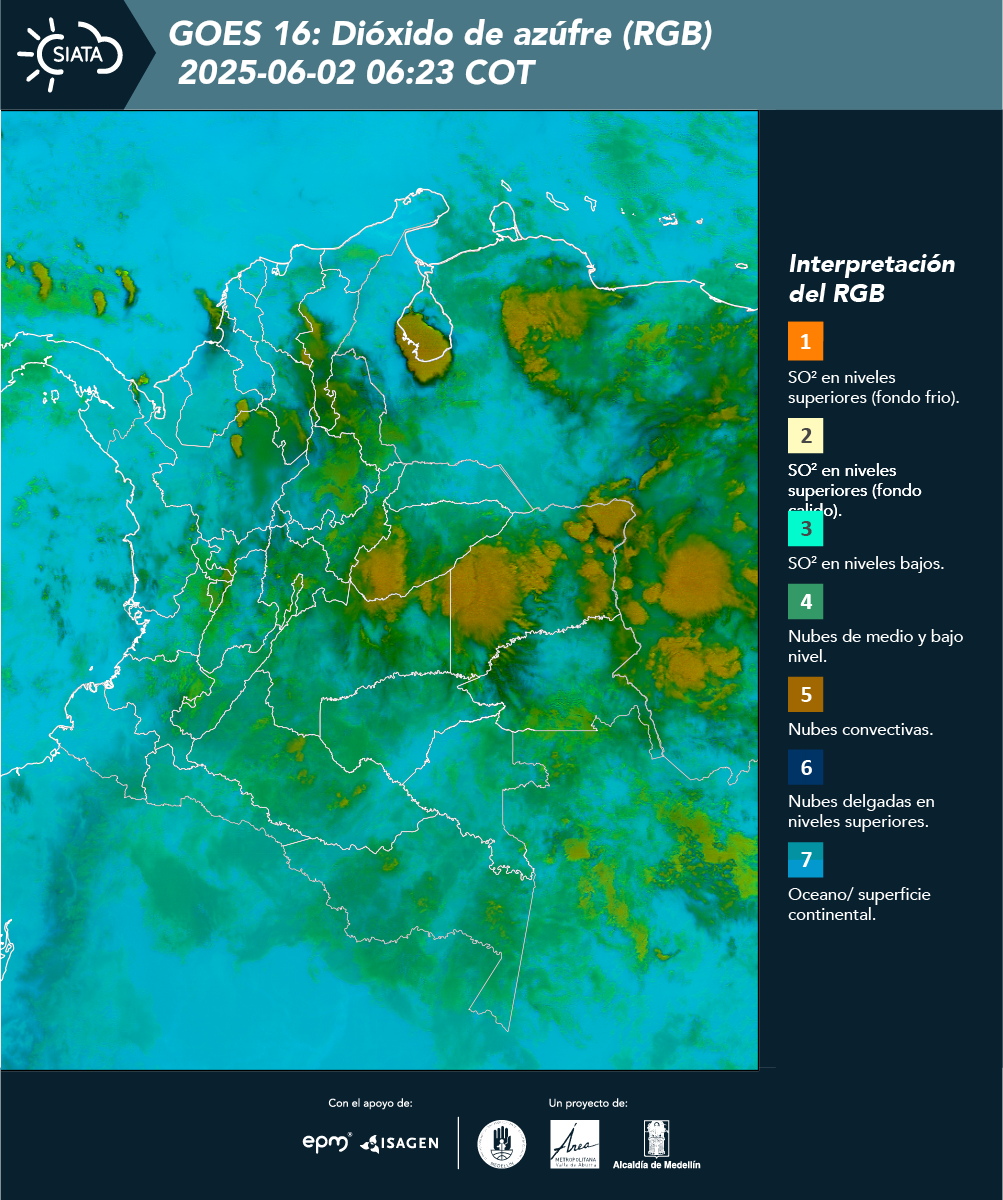This screenshot has width=1003, height=1200.
Task: Click the Alcaldía de Medellín logo
Action: click(x=657, y=1144)
